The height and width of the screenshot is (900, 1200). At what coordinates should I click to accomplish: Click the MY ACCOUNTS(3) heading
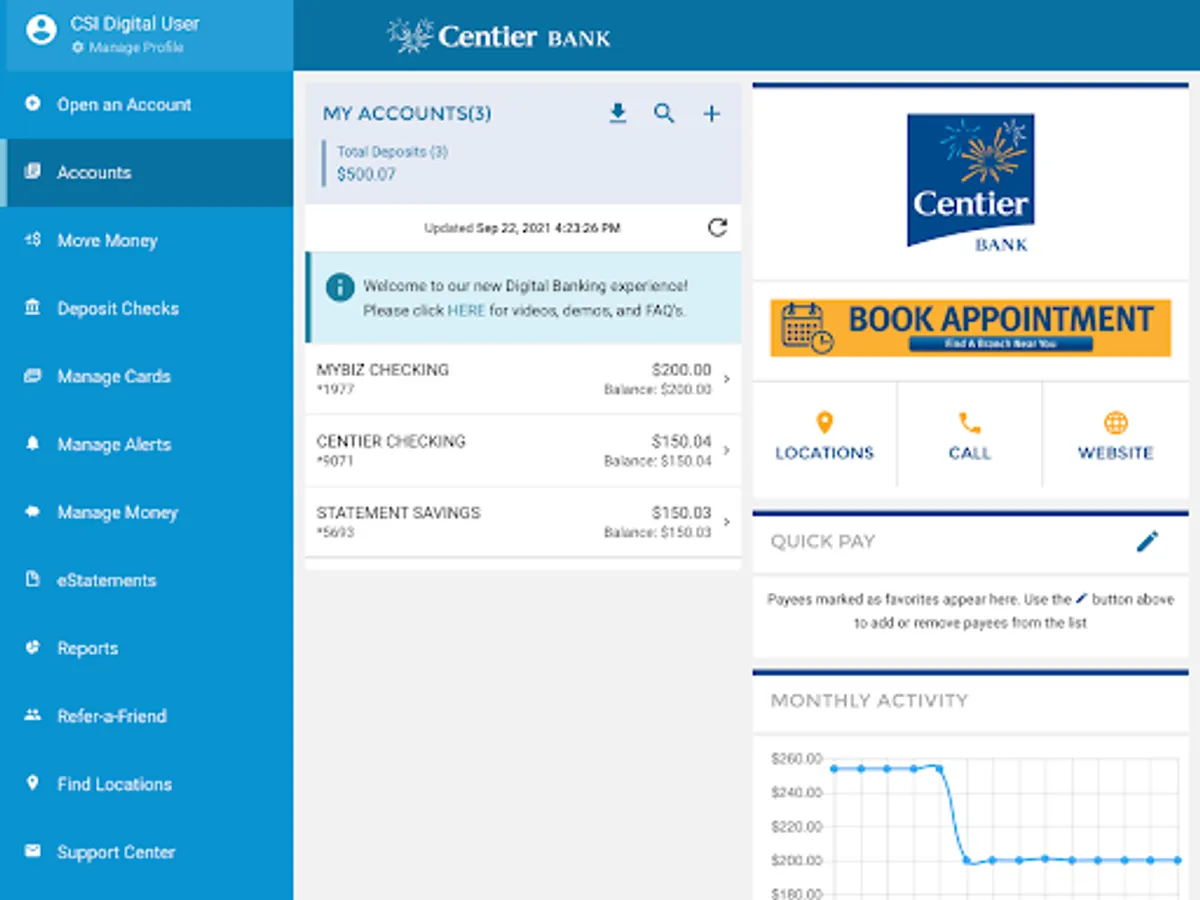407,114
